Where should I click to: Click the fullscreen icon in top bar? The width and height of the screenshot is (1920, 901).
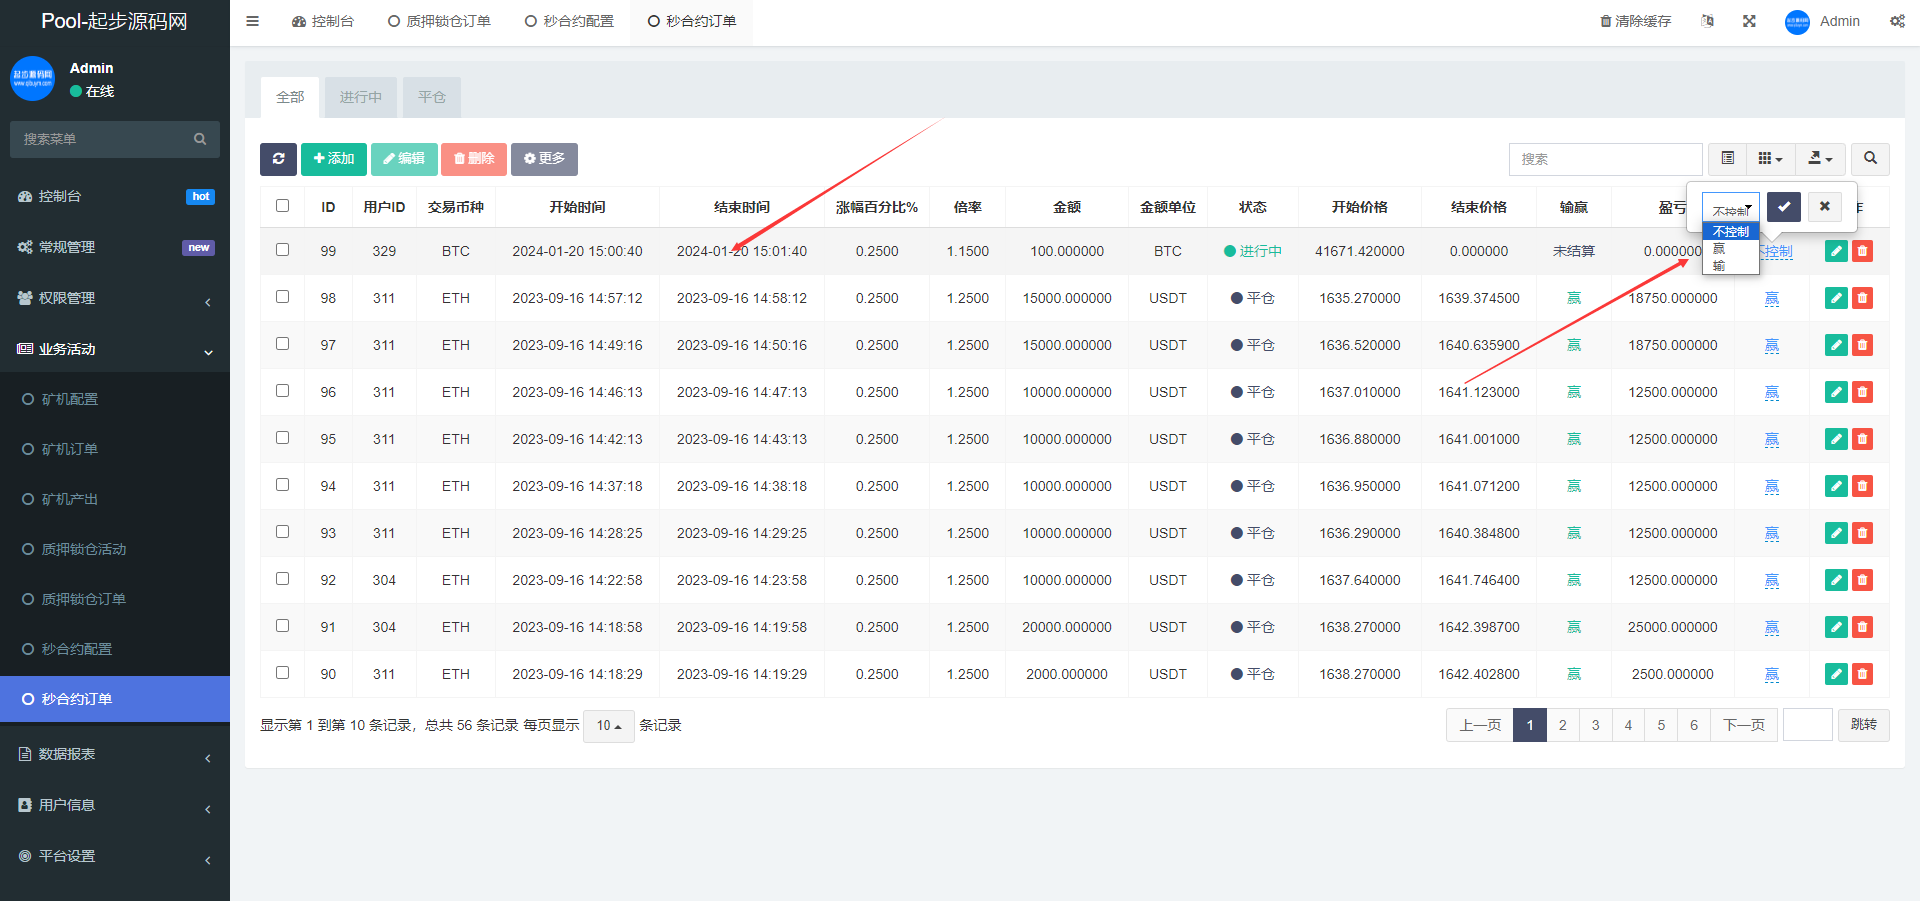1749,21
